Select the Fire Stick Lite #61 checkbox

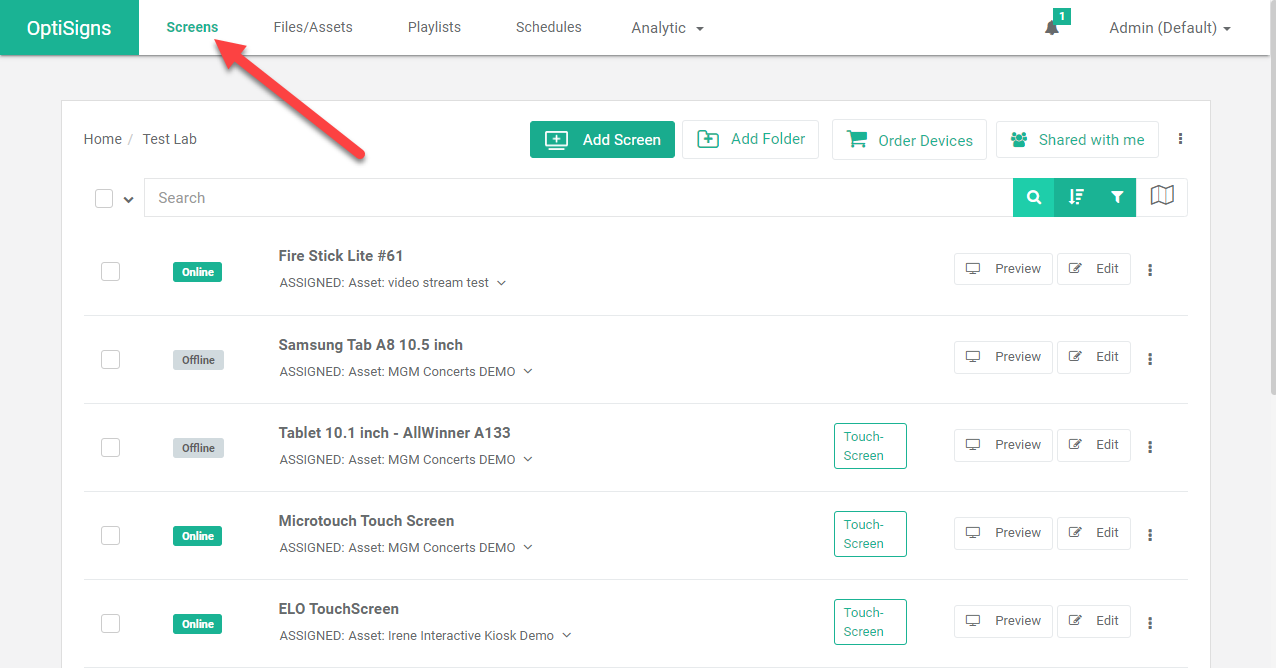tap(110, 271)
